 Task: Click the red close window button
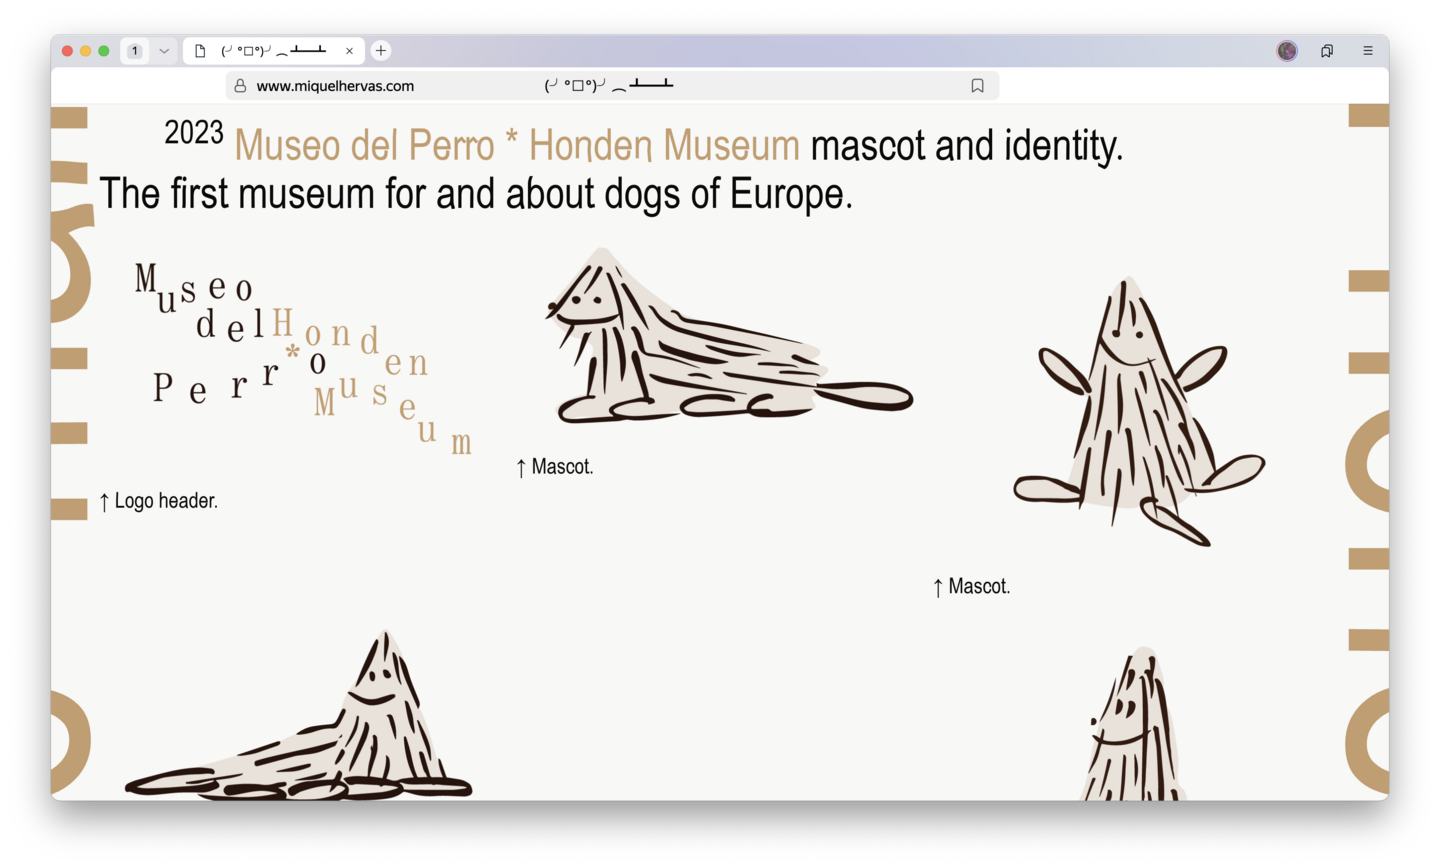click(x=68, y=51)
